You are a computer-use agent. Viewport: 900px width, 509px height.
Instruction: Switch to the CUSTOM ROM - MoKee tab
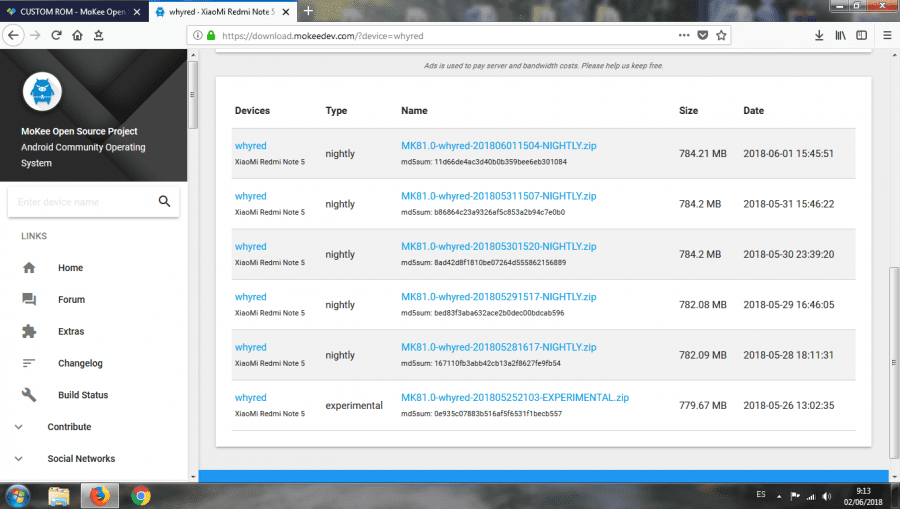pyautogui.click(x=73, y=11)
